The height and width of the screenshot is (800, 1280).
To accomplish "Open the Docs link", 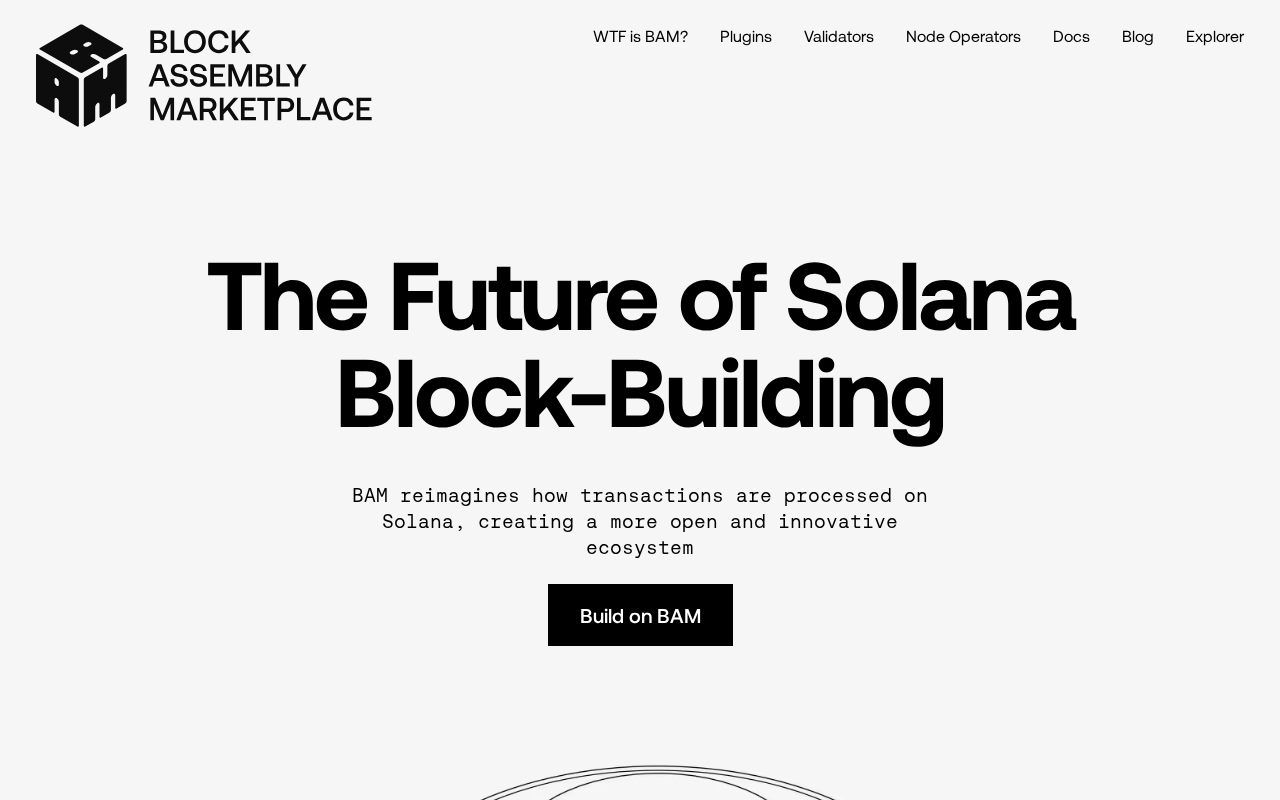I will tap(1071, 37).
